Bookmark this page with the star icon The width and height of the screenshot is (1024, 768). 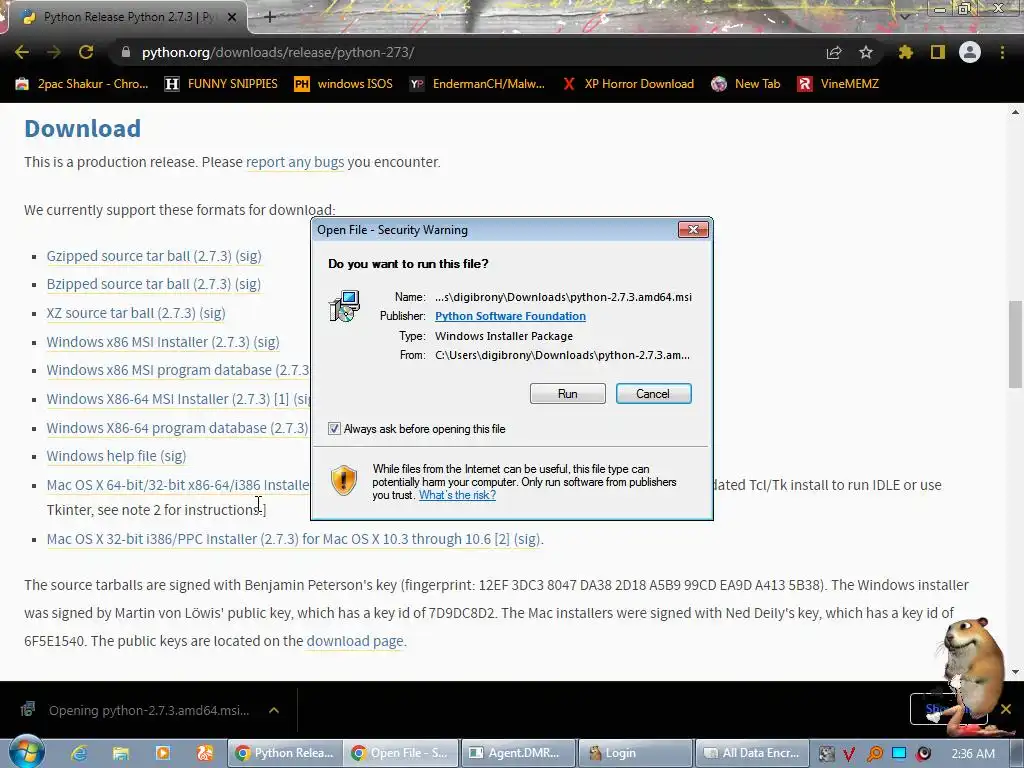(x=866, y=52)
